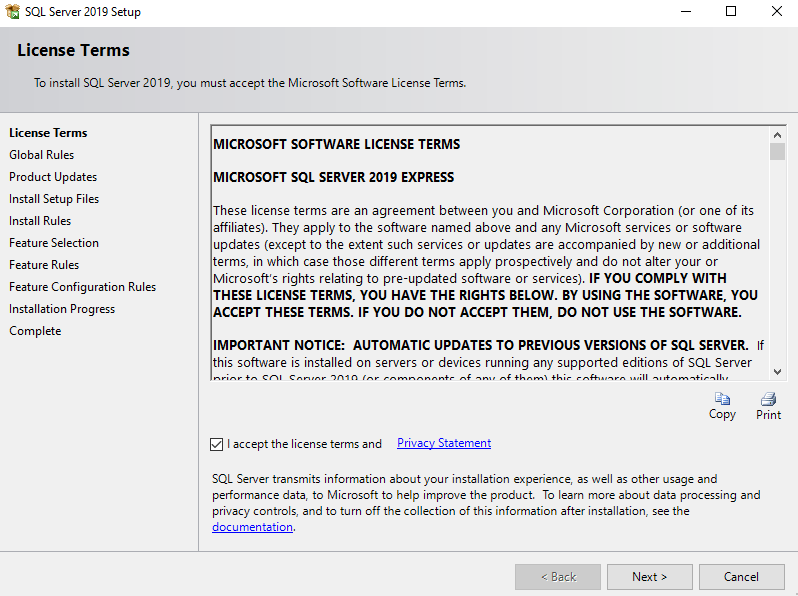Click the IMPORTANT NOTICE paragraph text

click(489, 362)
